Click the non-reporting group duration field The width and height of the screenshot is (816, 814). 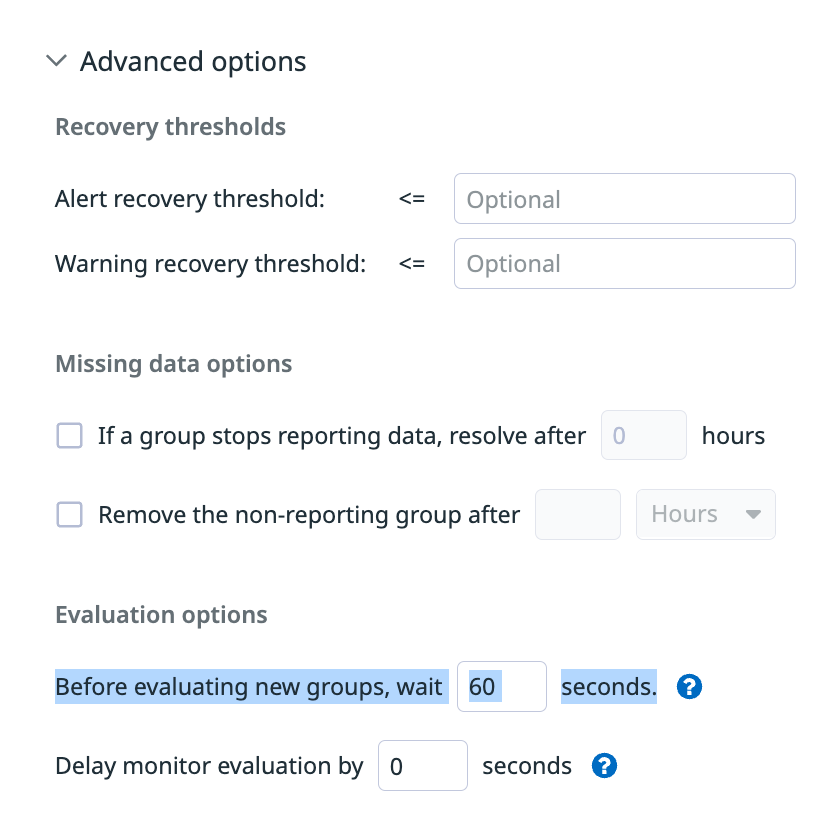578,515
